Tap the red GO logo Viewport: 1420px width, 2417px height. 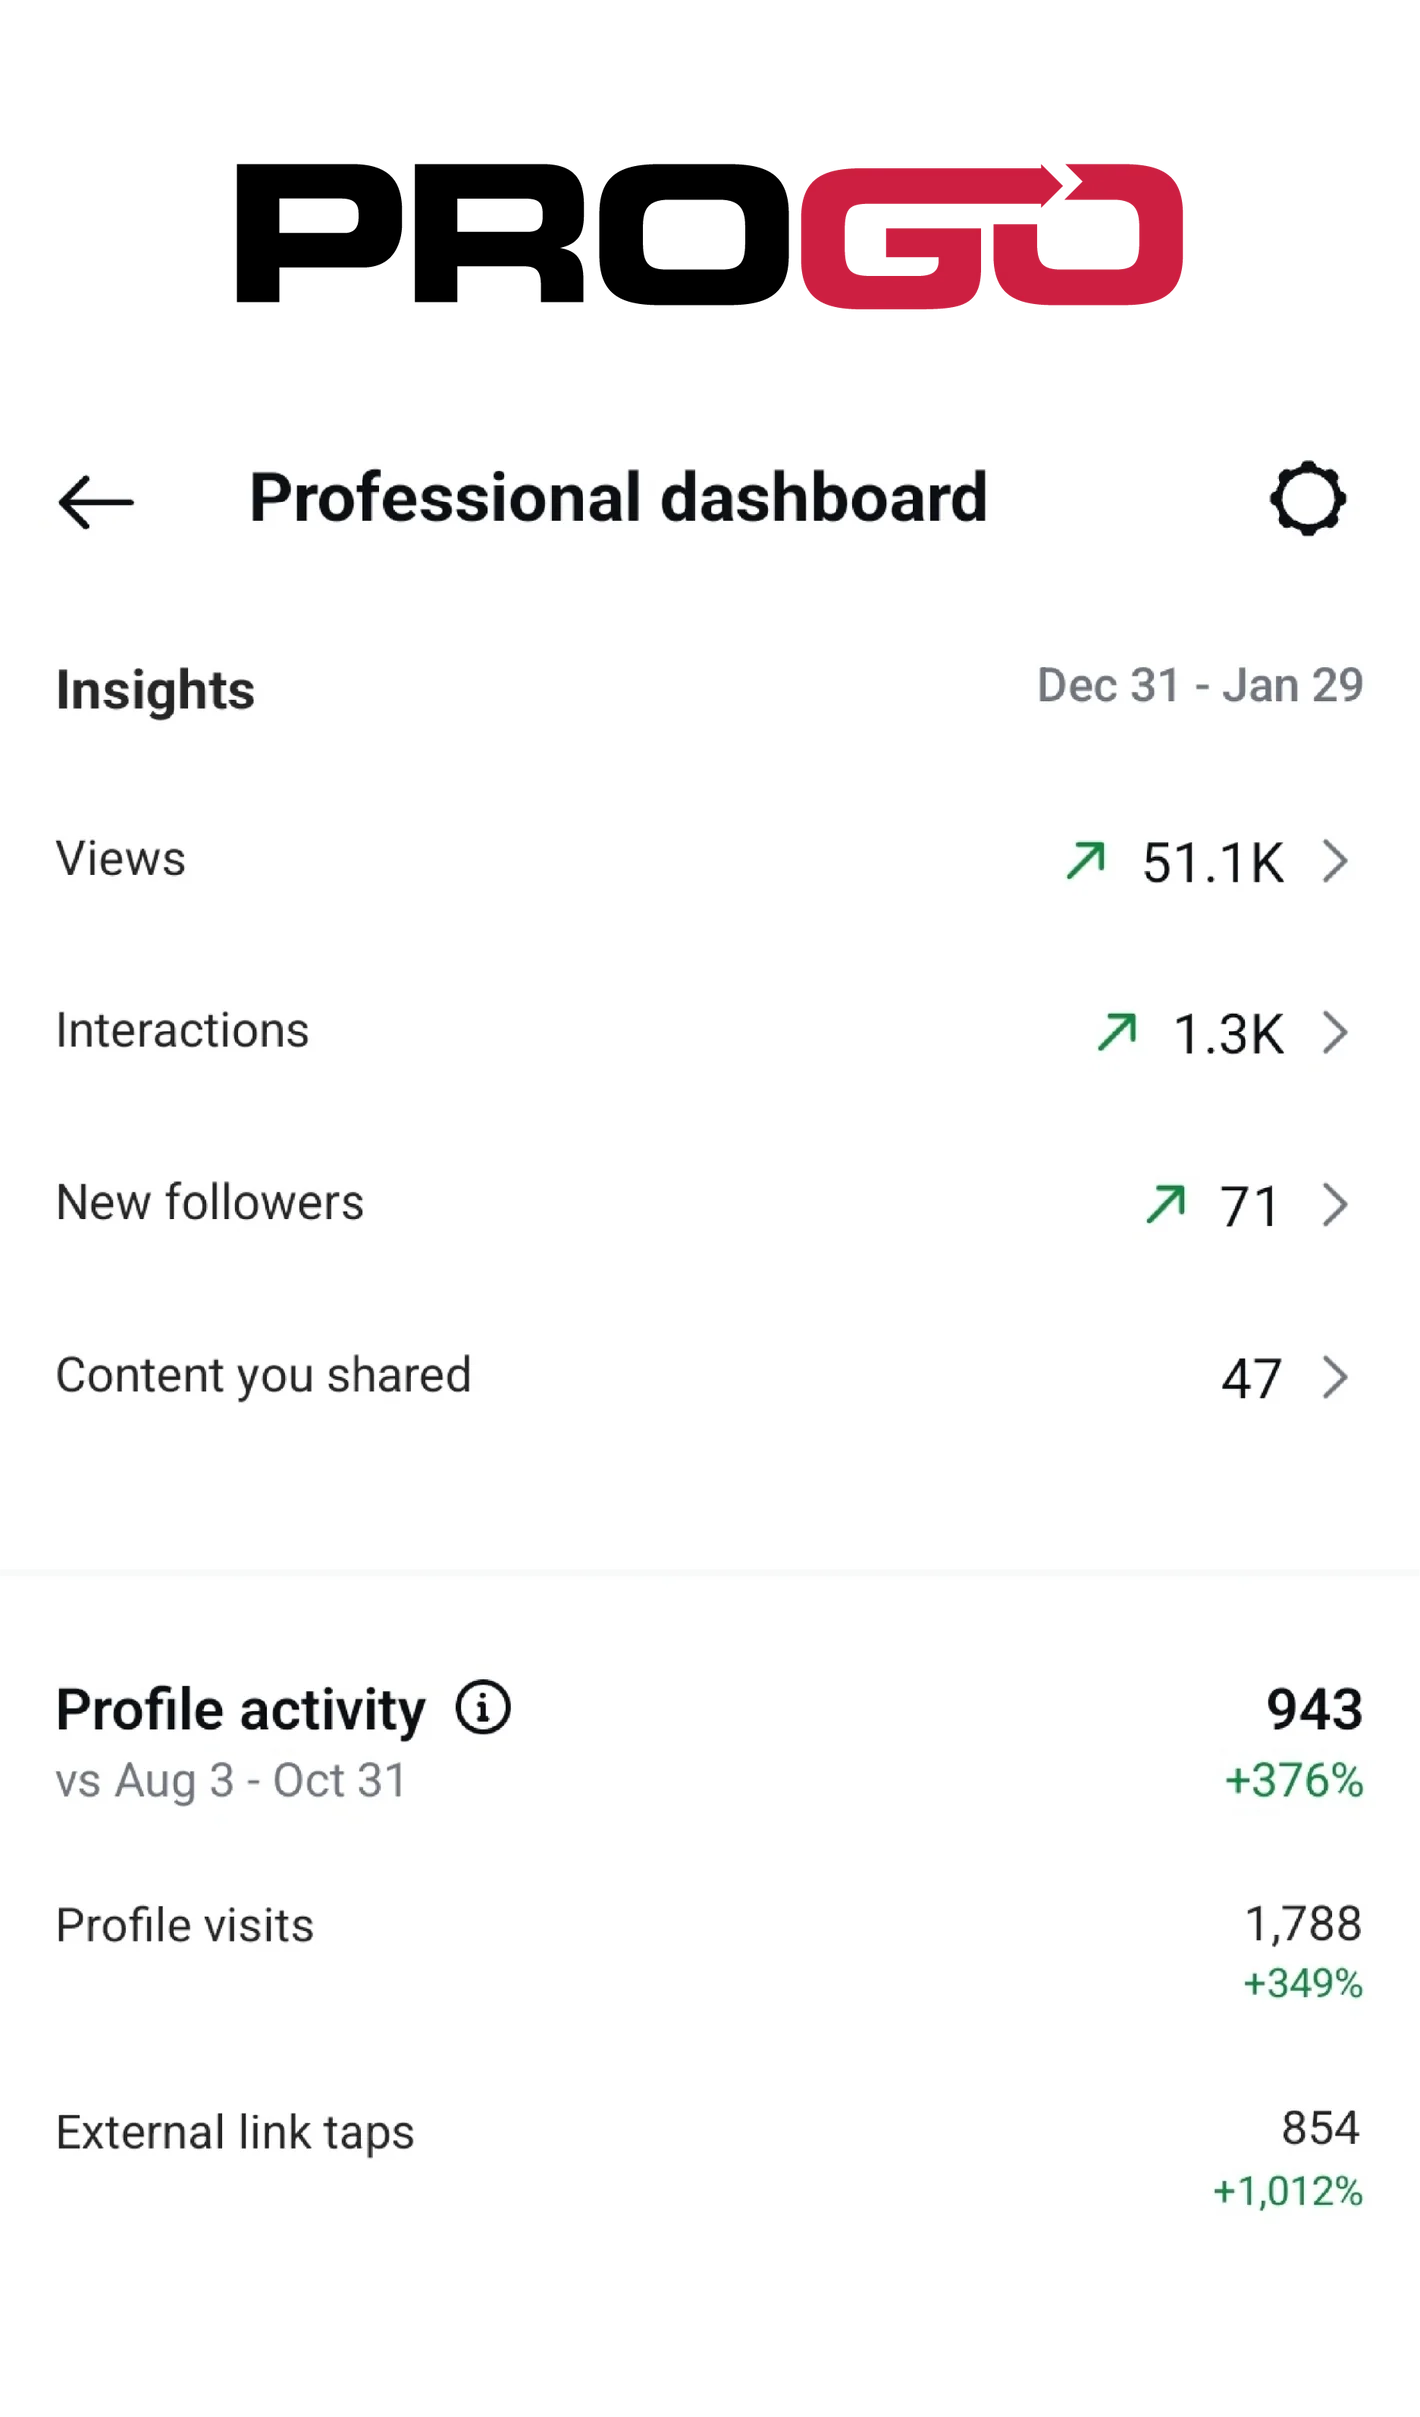pyautogui.click(x=990, y=236)
